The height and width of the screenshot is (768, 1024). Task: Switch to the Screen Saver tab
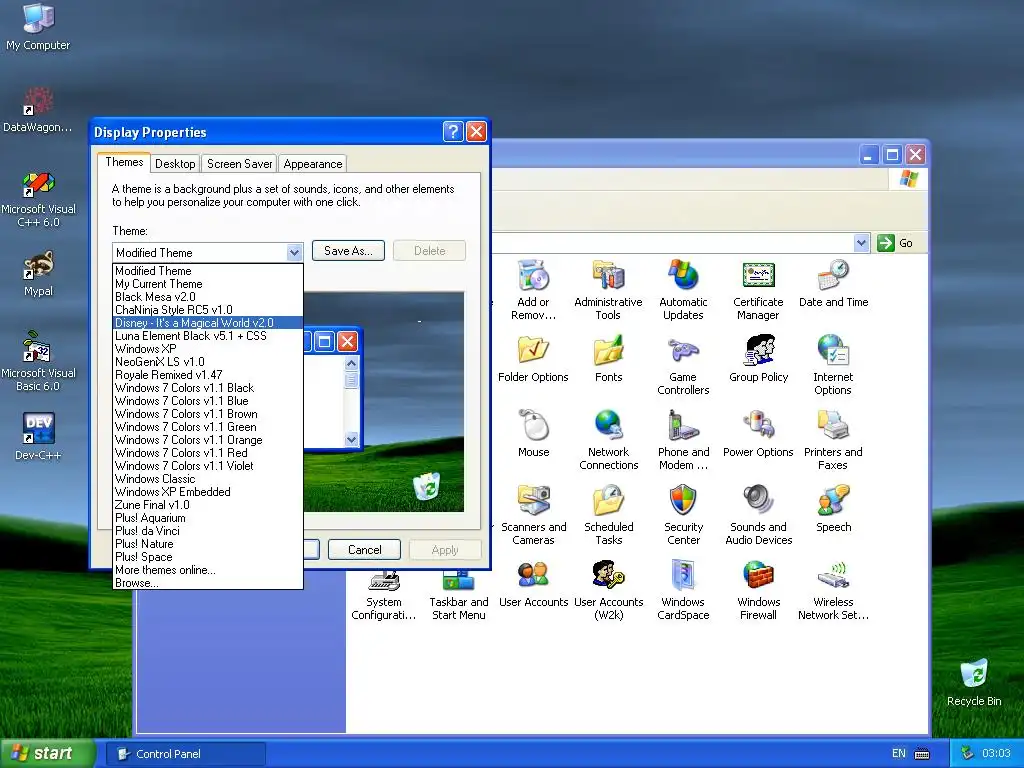click(240, 164)
